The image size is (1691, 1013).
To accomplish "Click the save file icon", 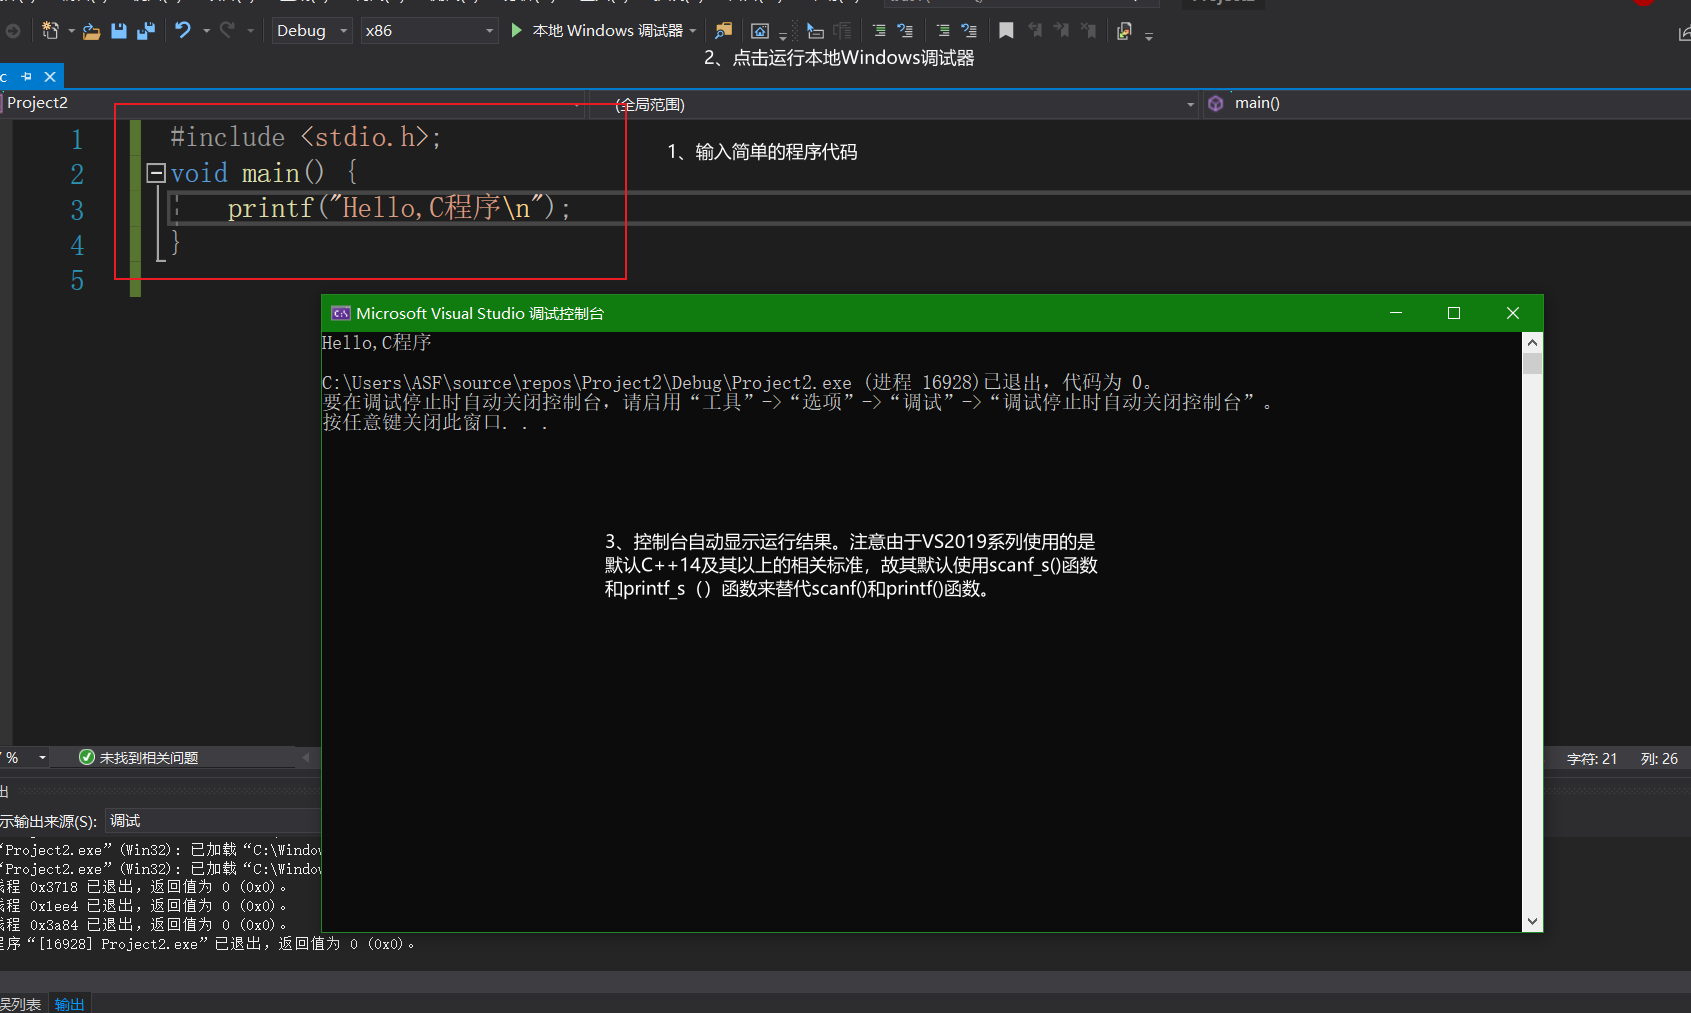I will click(119, 31).
